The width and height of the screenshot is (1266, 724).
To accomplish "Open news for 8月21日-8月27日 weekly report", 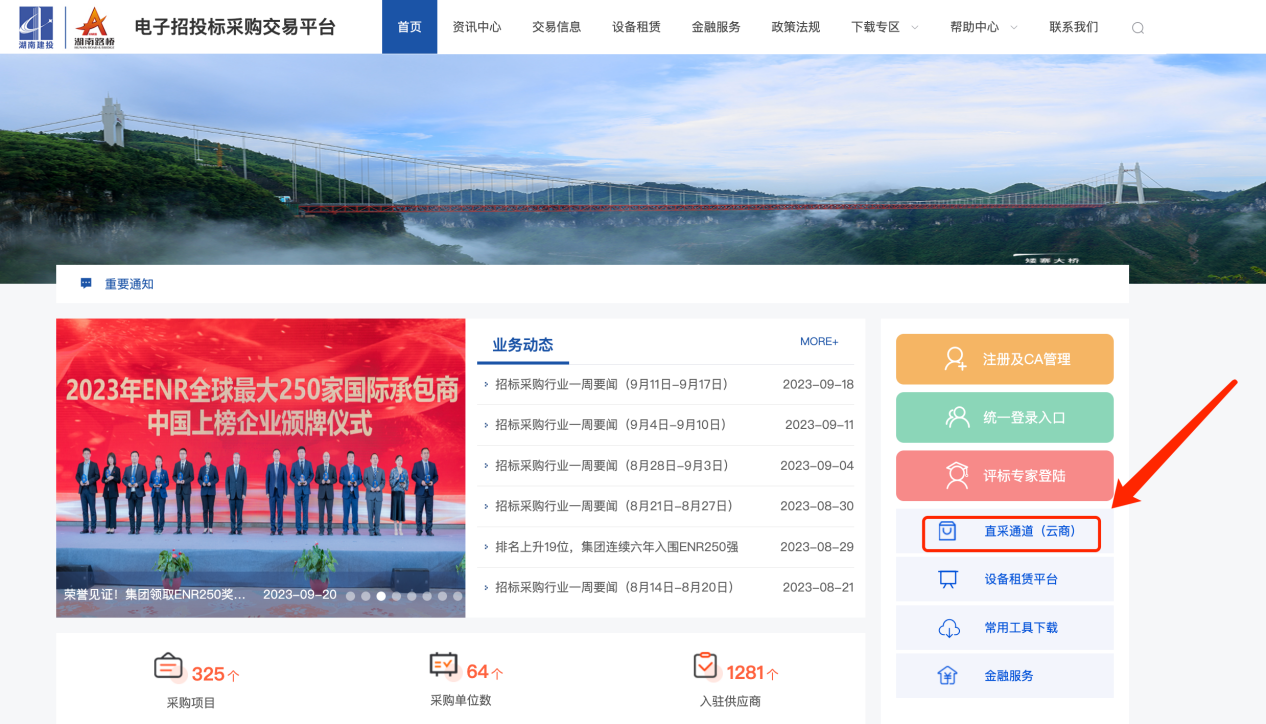I will point(614,506).
